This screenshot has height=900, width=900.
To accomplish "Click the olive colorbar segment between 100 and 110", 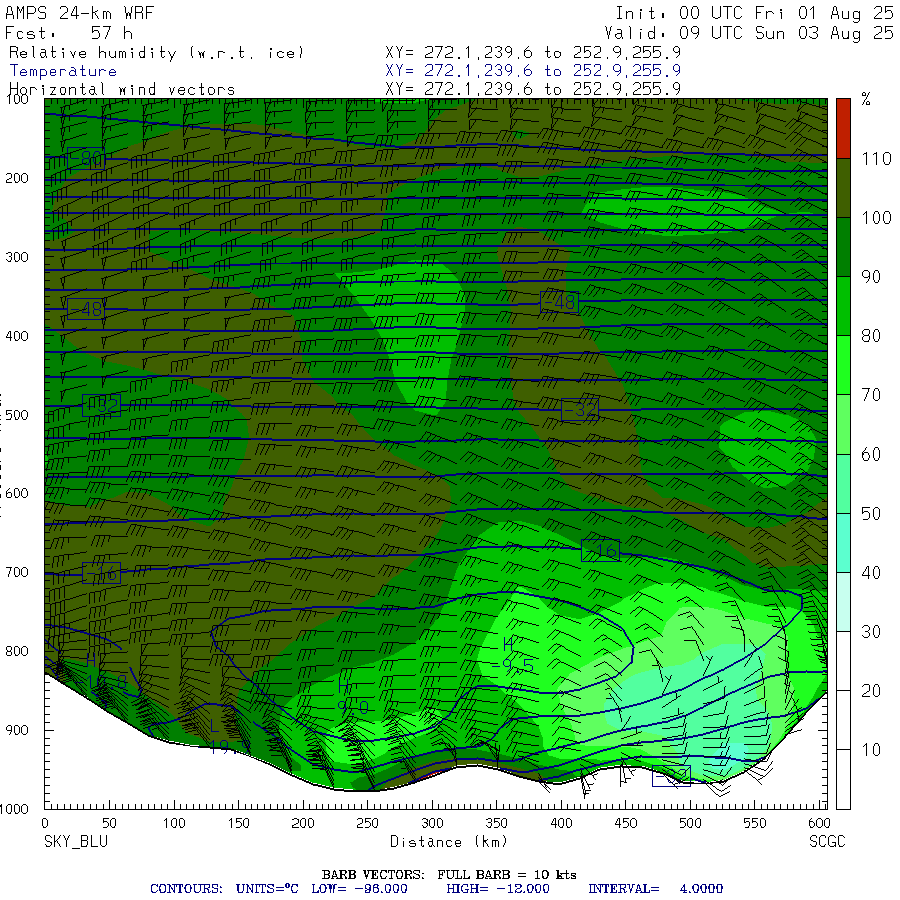I will pos(843,188).
